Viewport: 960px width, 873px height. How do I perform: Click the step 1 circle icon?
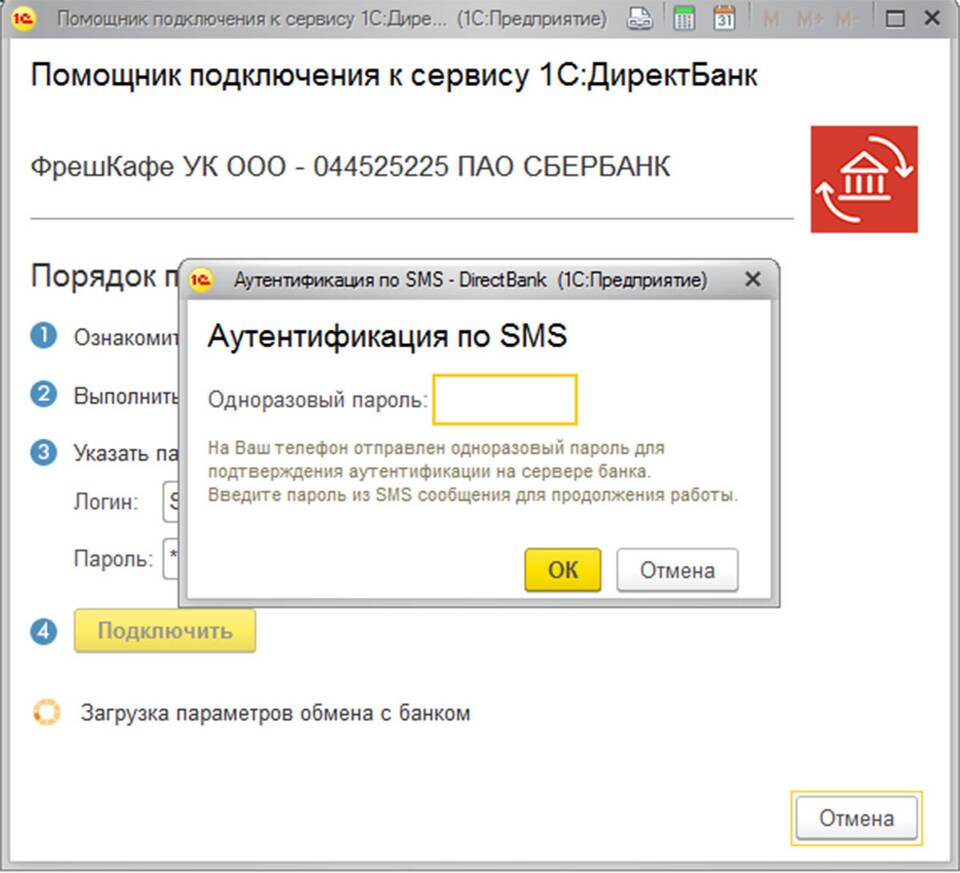(x=43, y=337)
